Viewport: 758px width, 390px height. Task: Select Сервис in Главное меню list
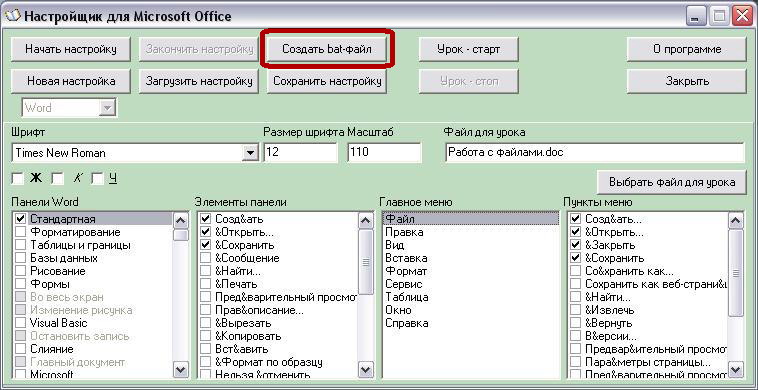[470, 284]
